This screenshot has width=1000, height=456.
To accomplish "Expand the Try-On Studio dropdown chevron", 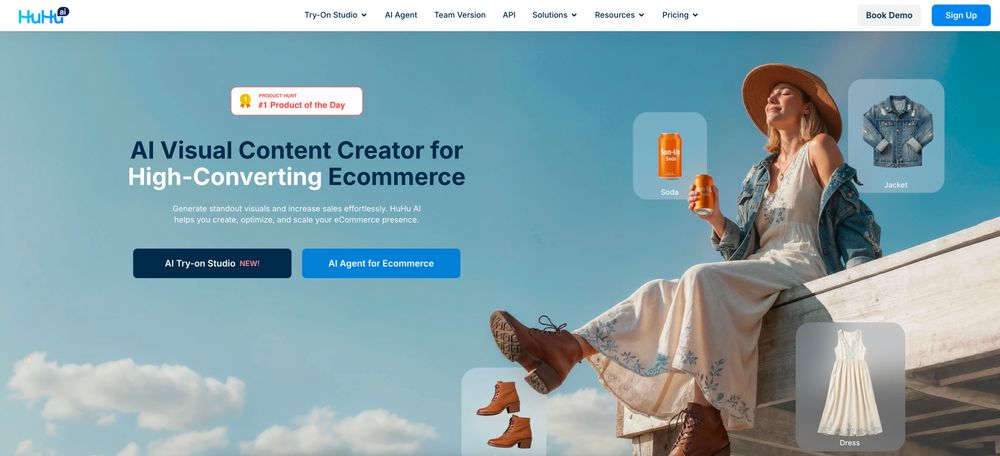I will tap(364, 15).
